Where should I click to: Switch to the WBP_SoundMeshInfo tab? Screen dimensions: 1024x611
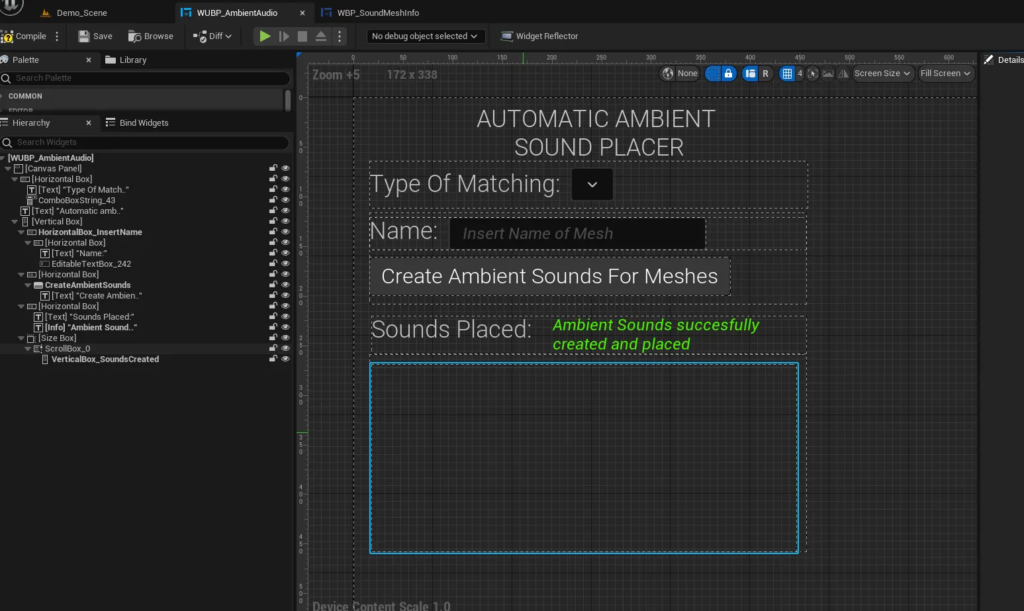point(376,13)
